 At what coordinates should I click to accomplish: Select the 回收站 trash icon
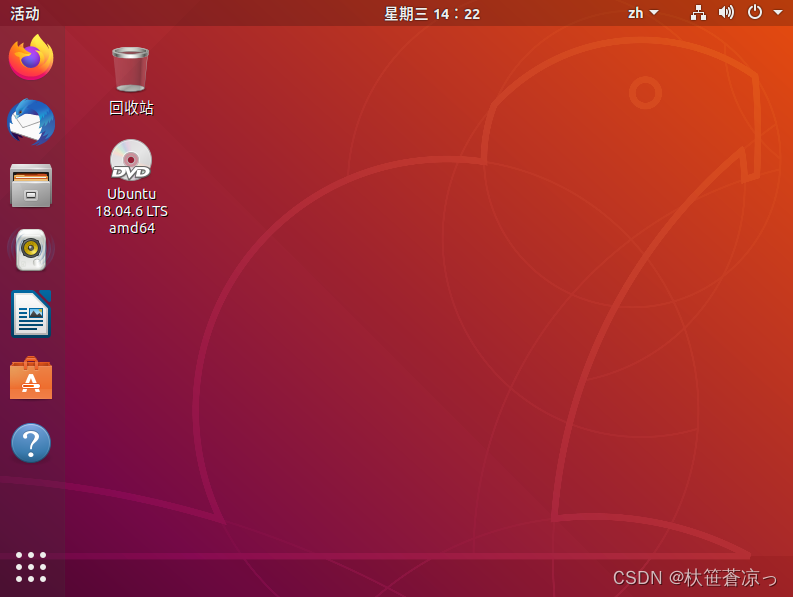130,69
